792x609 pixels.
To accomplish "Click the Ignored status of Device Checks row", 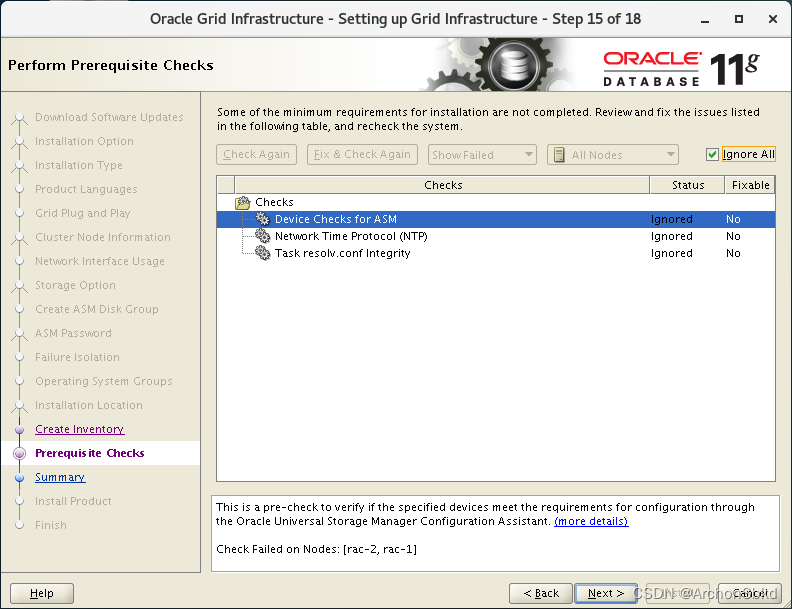I will 671,219.
